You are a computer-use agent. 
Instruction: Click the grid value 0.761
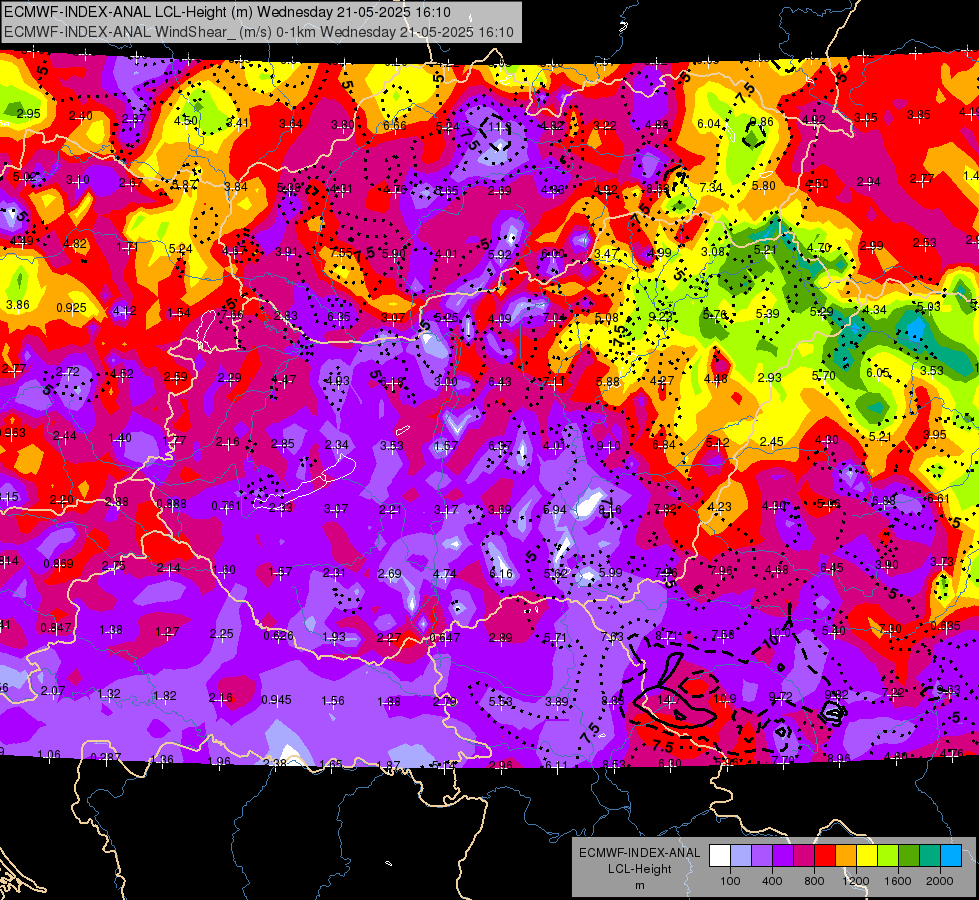(x=226, y=505)
